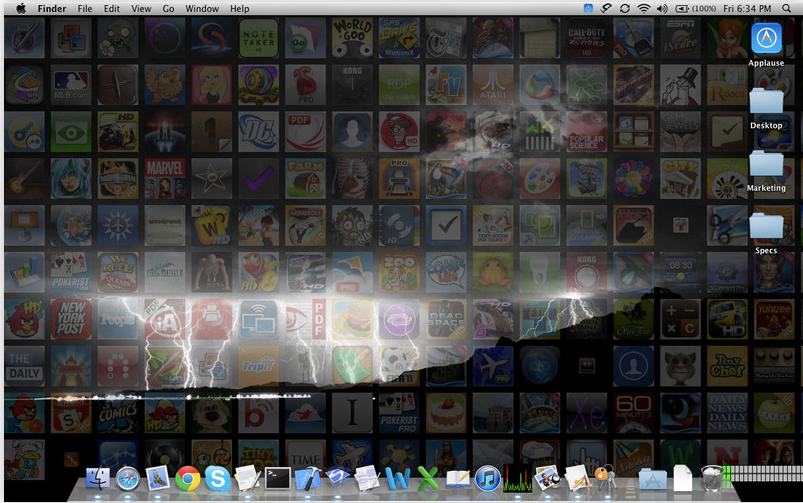Launch Google Chrome from the Dock

(188, 479)
